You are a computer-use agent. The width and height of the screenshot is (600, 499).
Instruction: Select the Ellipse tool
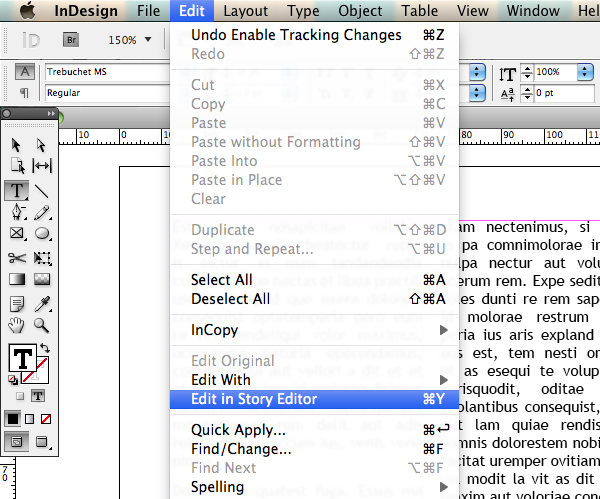[x=42, y=233]
